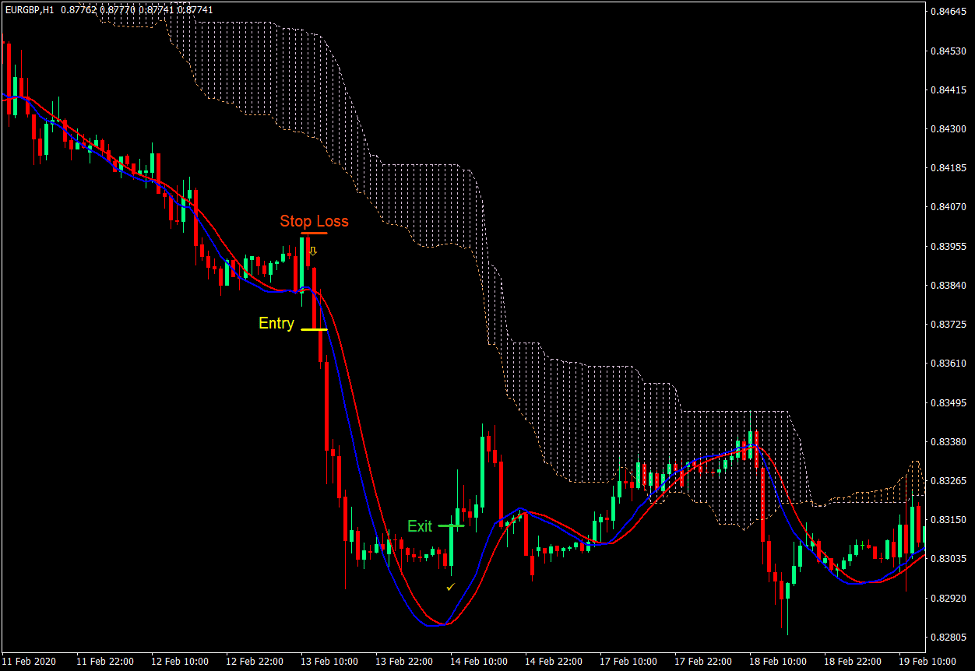Click the 13 Feb 10:00 timestamp label

click(x=330, y=661)
